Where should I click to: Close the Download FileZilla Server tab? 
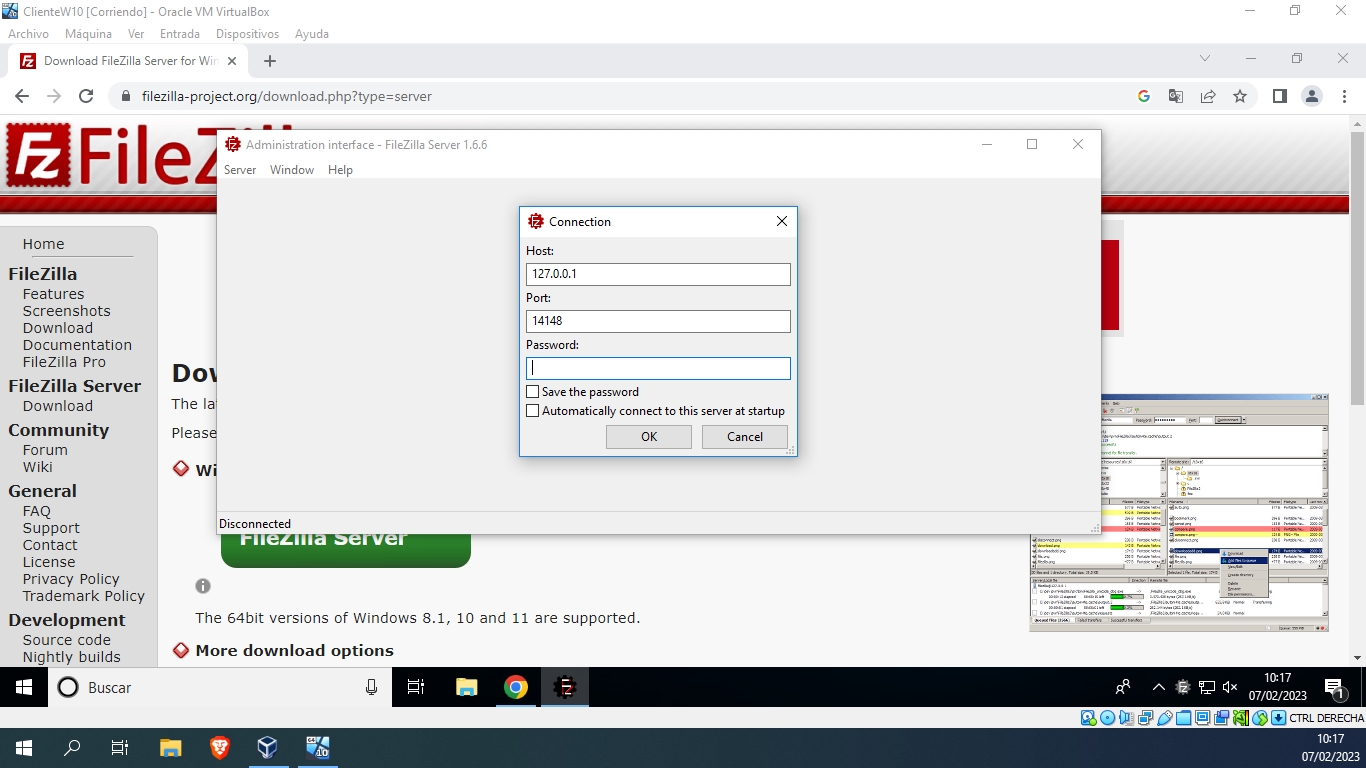pyautogui.click(x=232, y=61)
